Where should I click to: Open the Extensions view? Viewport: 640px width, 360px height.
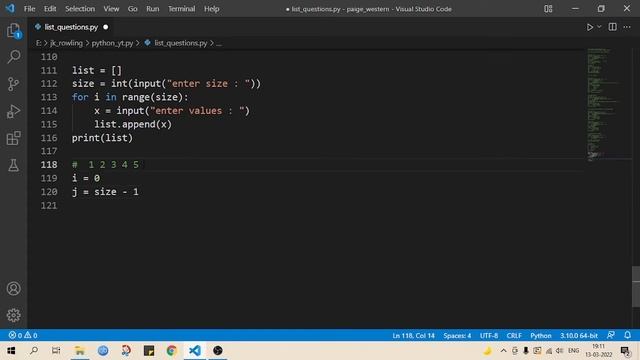(x=13, y=138)
